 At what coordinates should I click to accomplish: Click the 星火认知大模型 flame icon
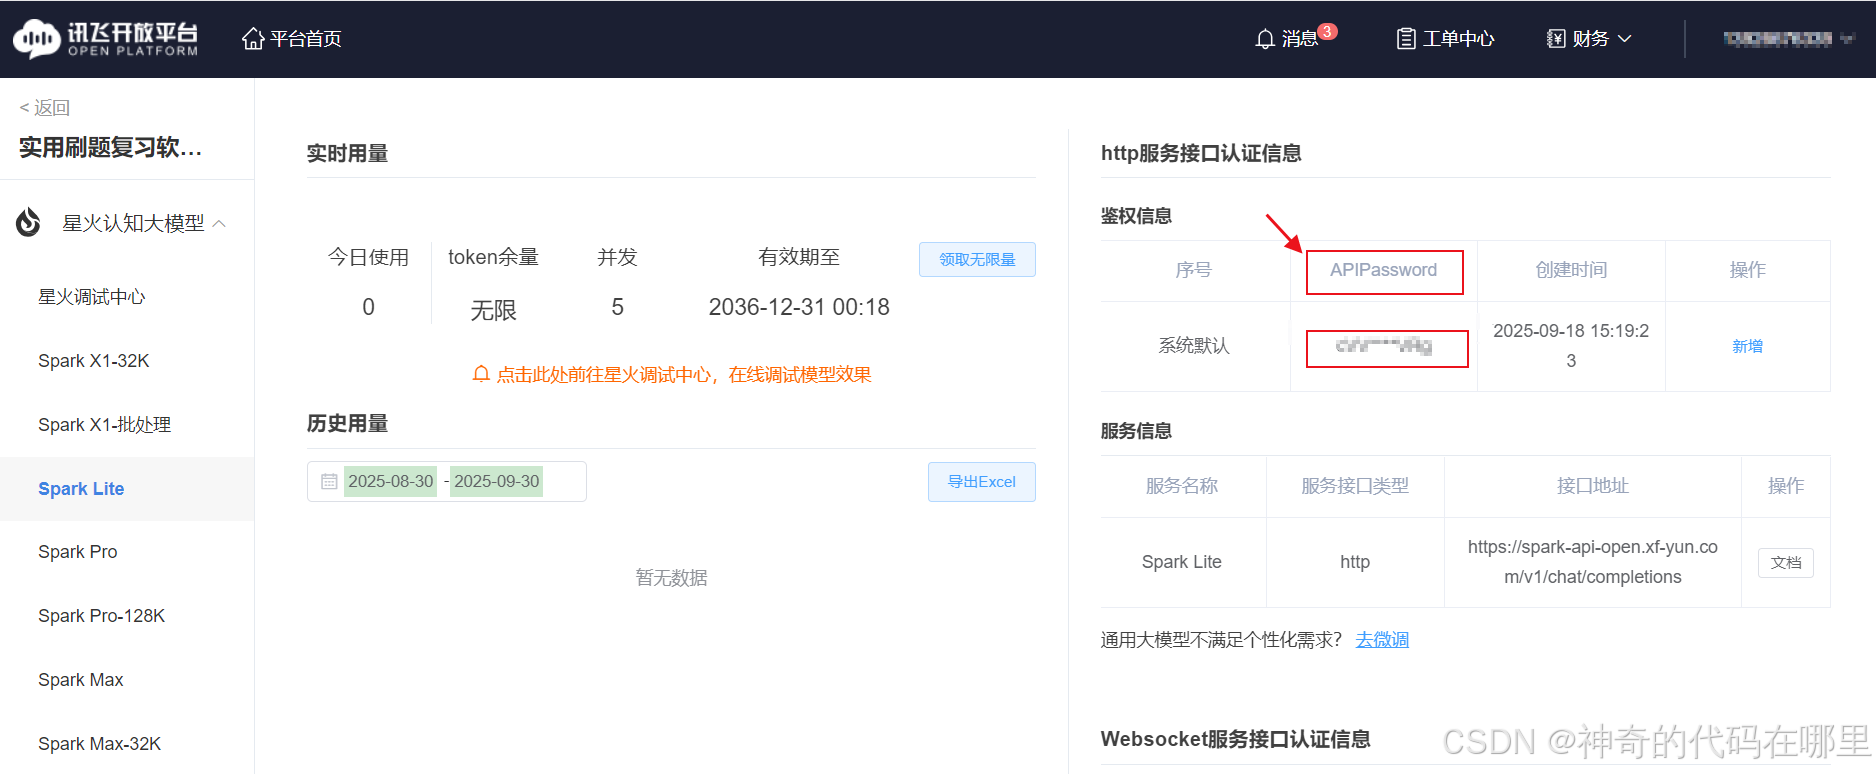point(29,222)
